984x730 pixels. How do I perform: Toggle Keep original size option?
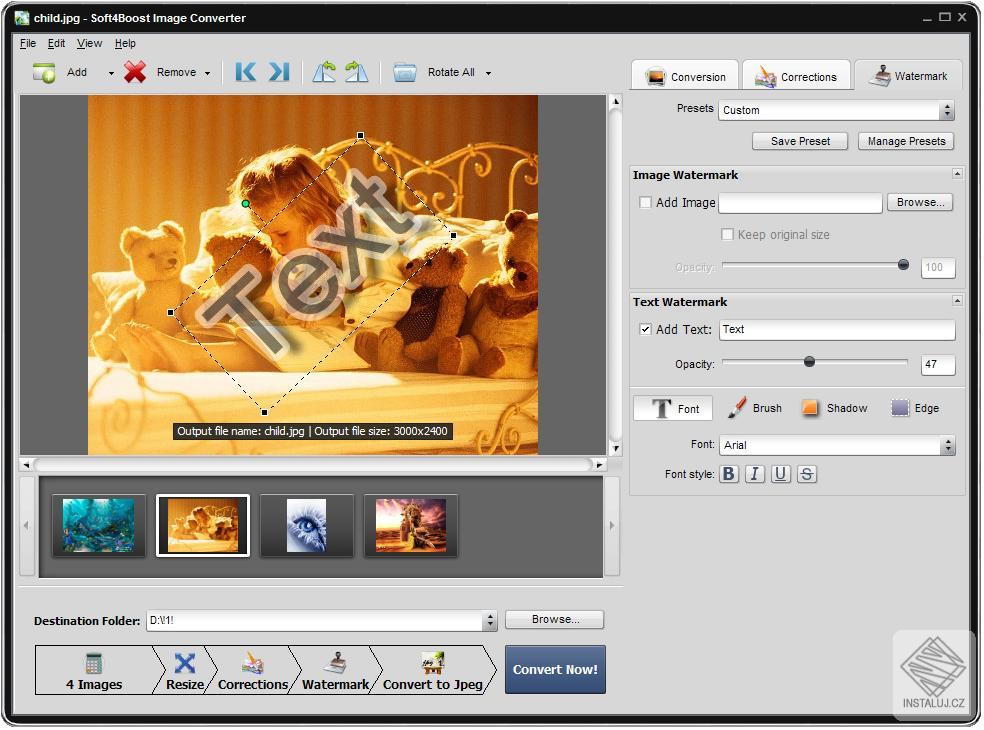[727, 234]
